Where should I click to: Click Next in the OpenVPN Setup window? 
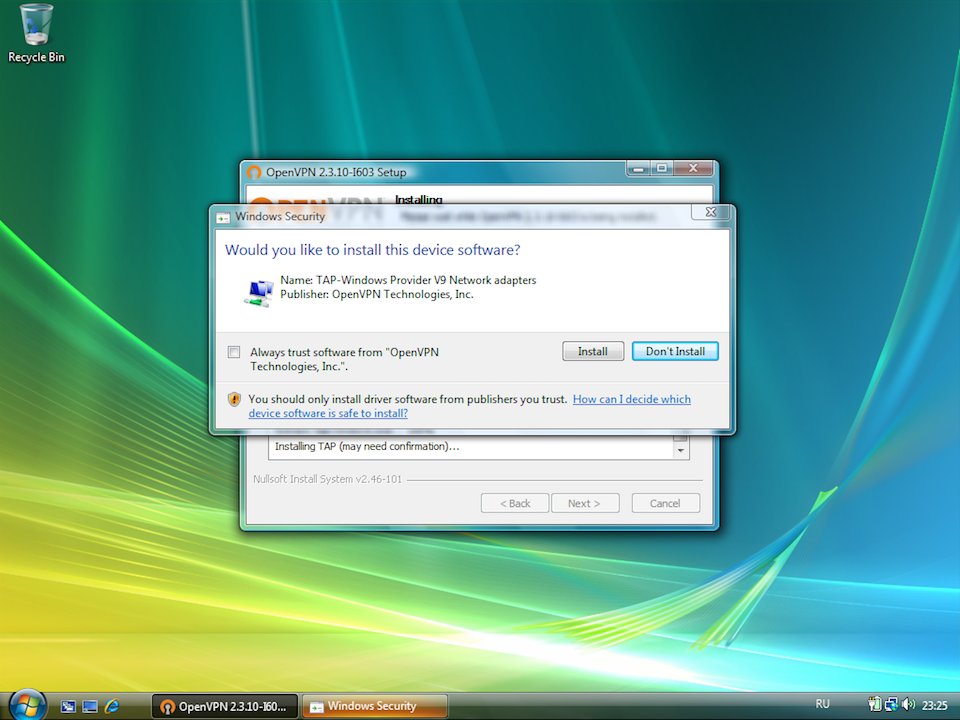pyautogui.click(x=585, y=503)
